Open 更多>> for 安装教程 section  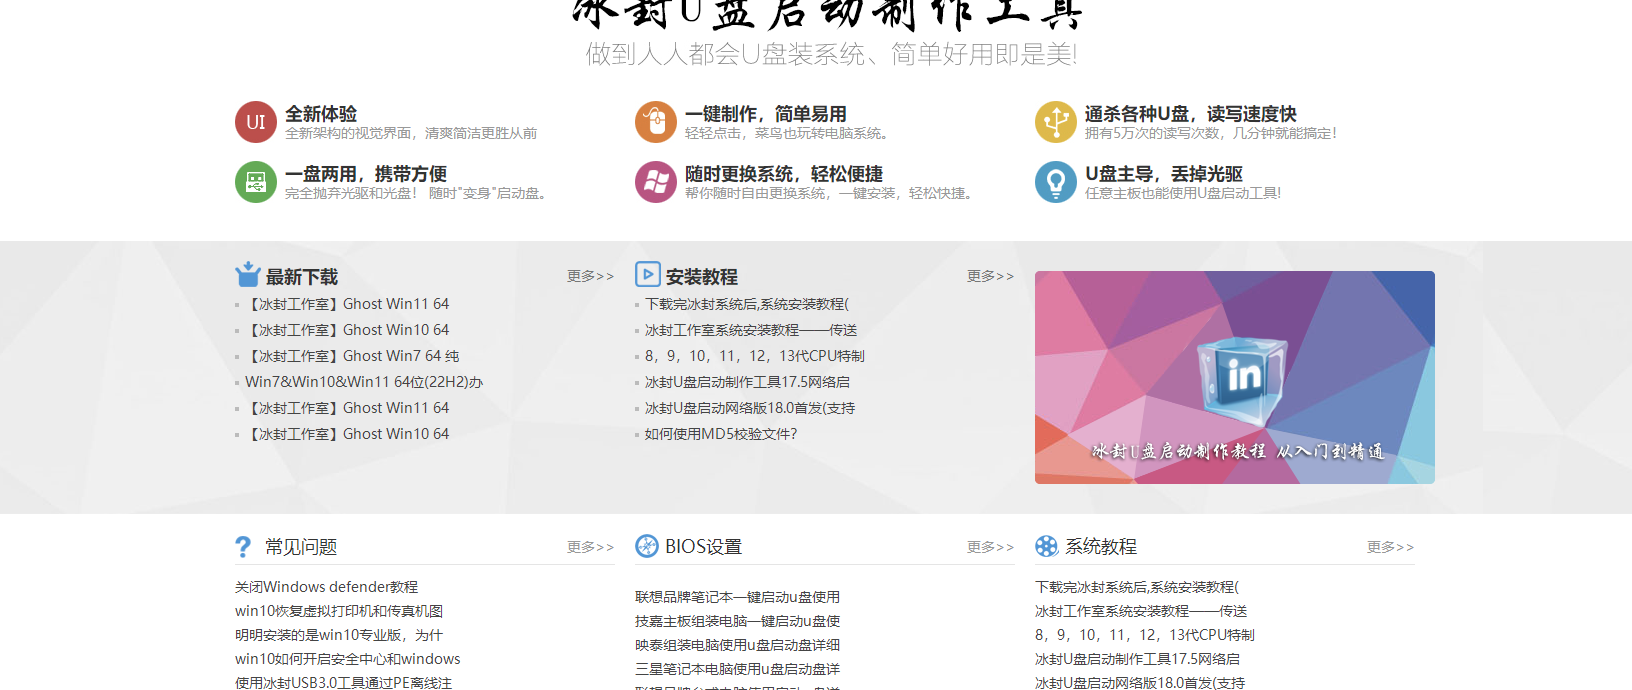tap(991, 276)
